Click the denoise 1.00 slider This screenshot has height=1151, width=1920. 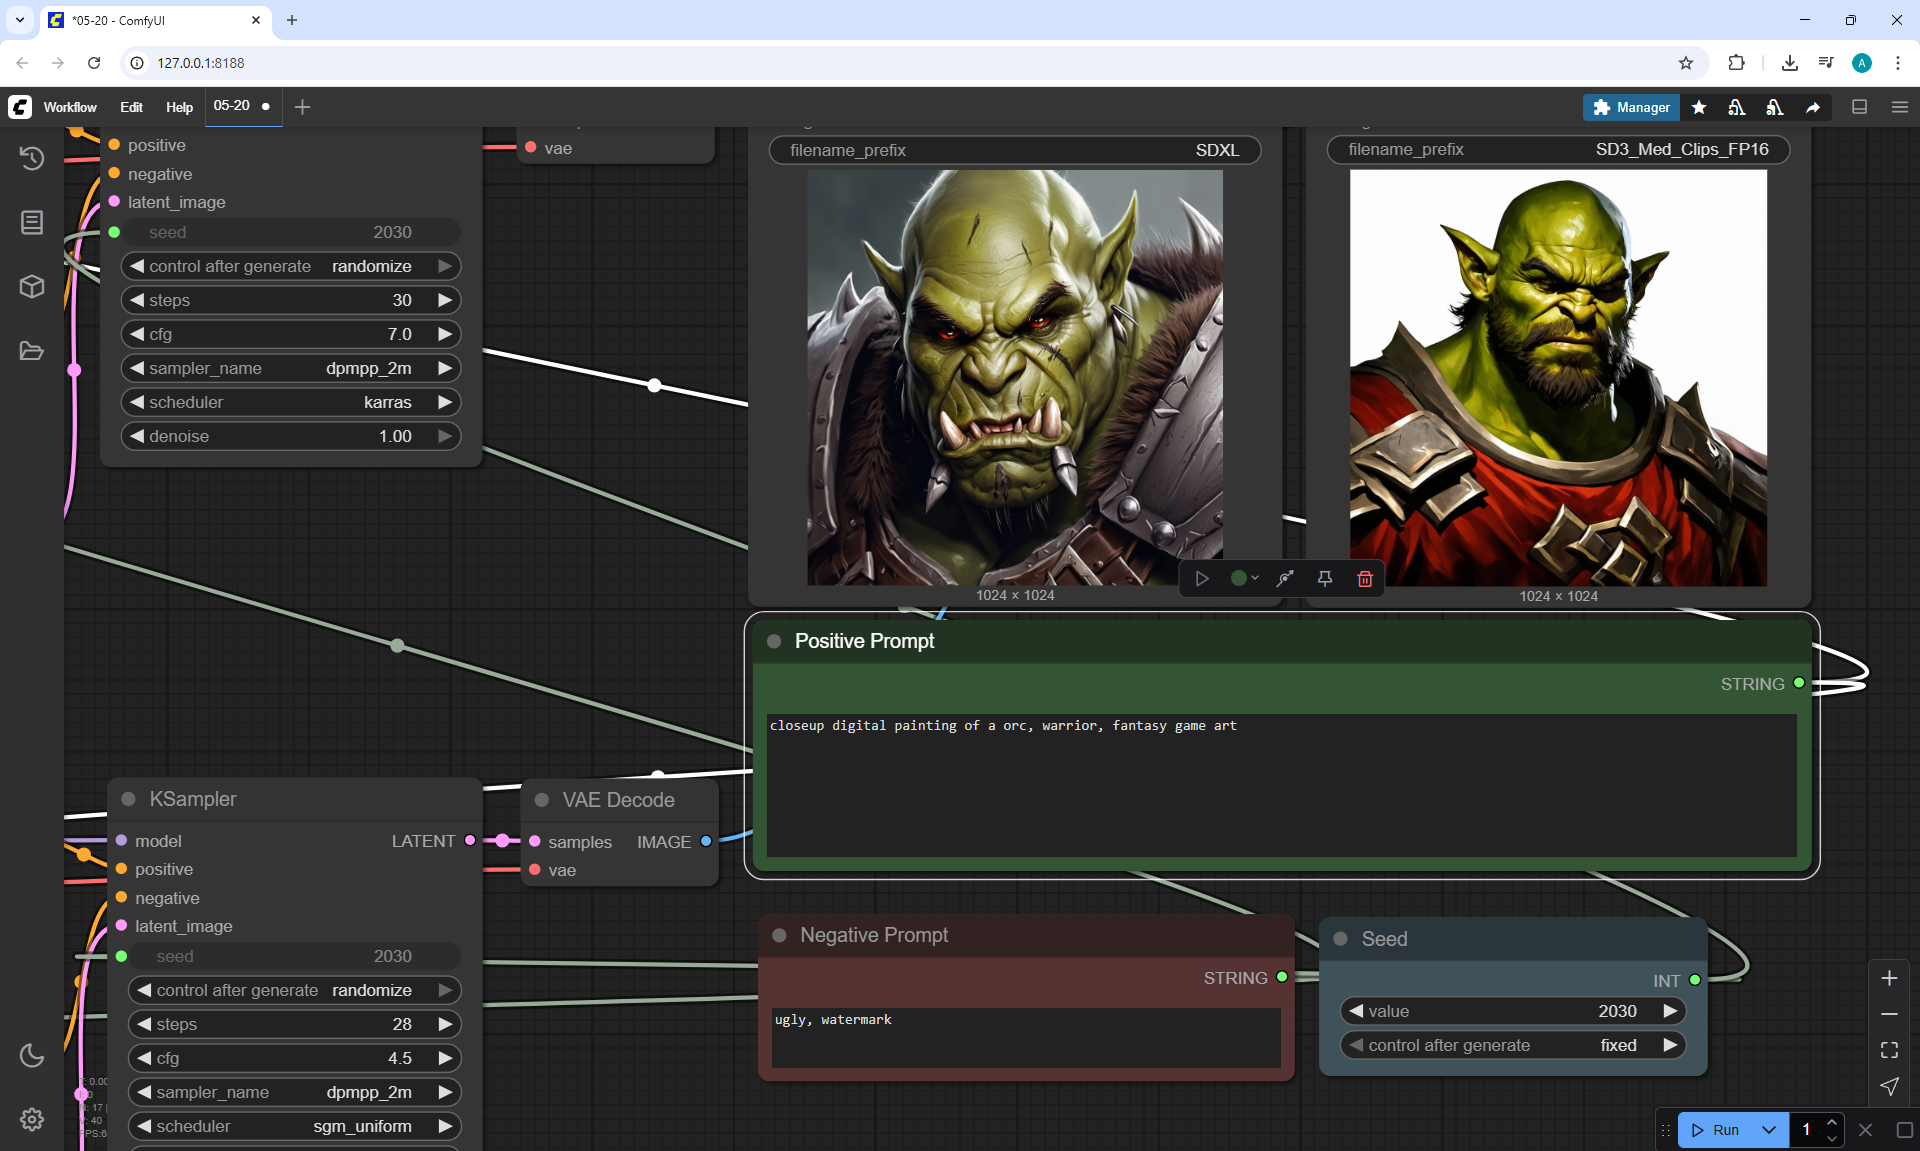pyautogui.click(x=290, y=436)
